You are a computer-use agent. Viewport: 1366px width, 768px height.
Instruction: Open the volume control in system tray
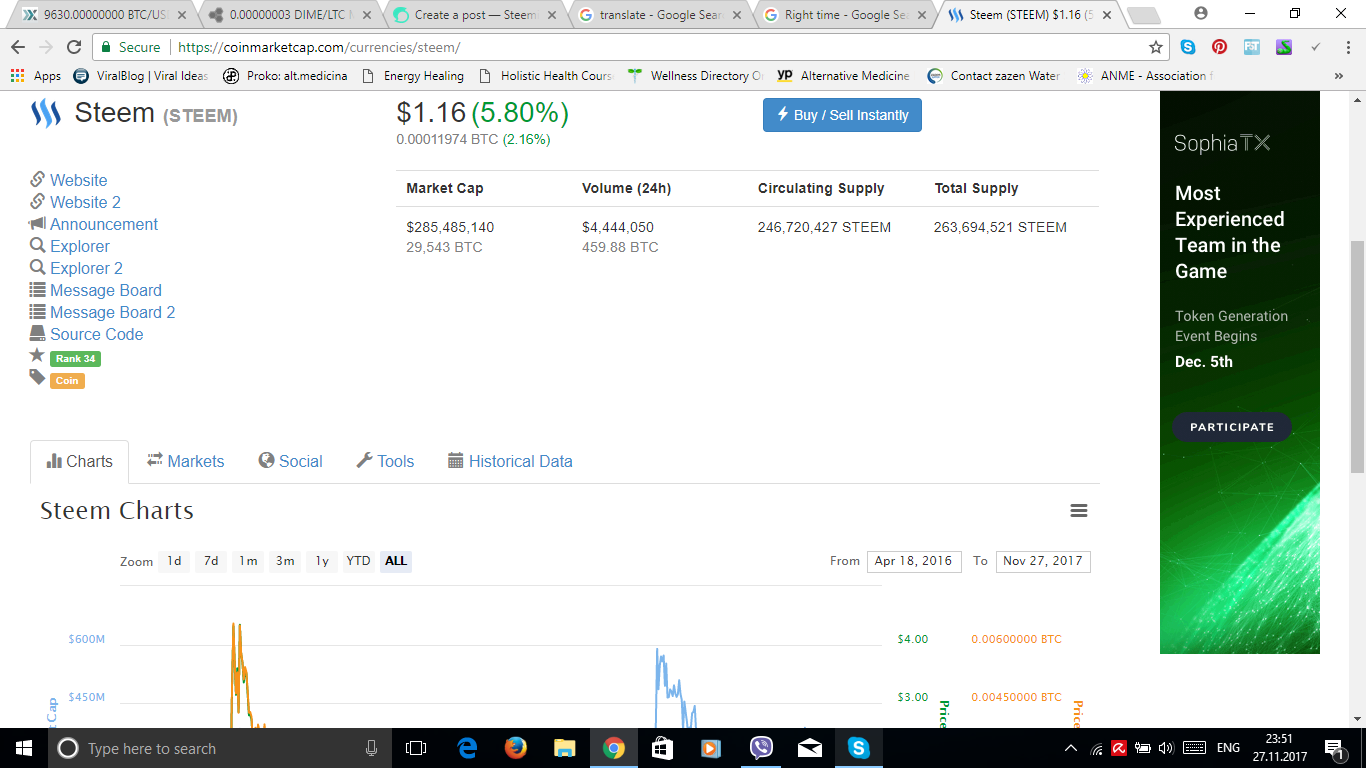pos(1165,748)
